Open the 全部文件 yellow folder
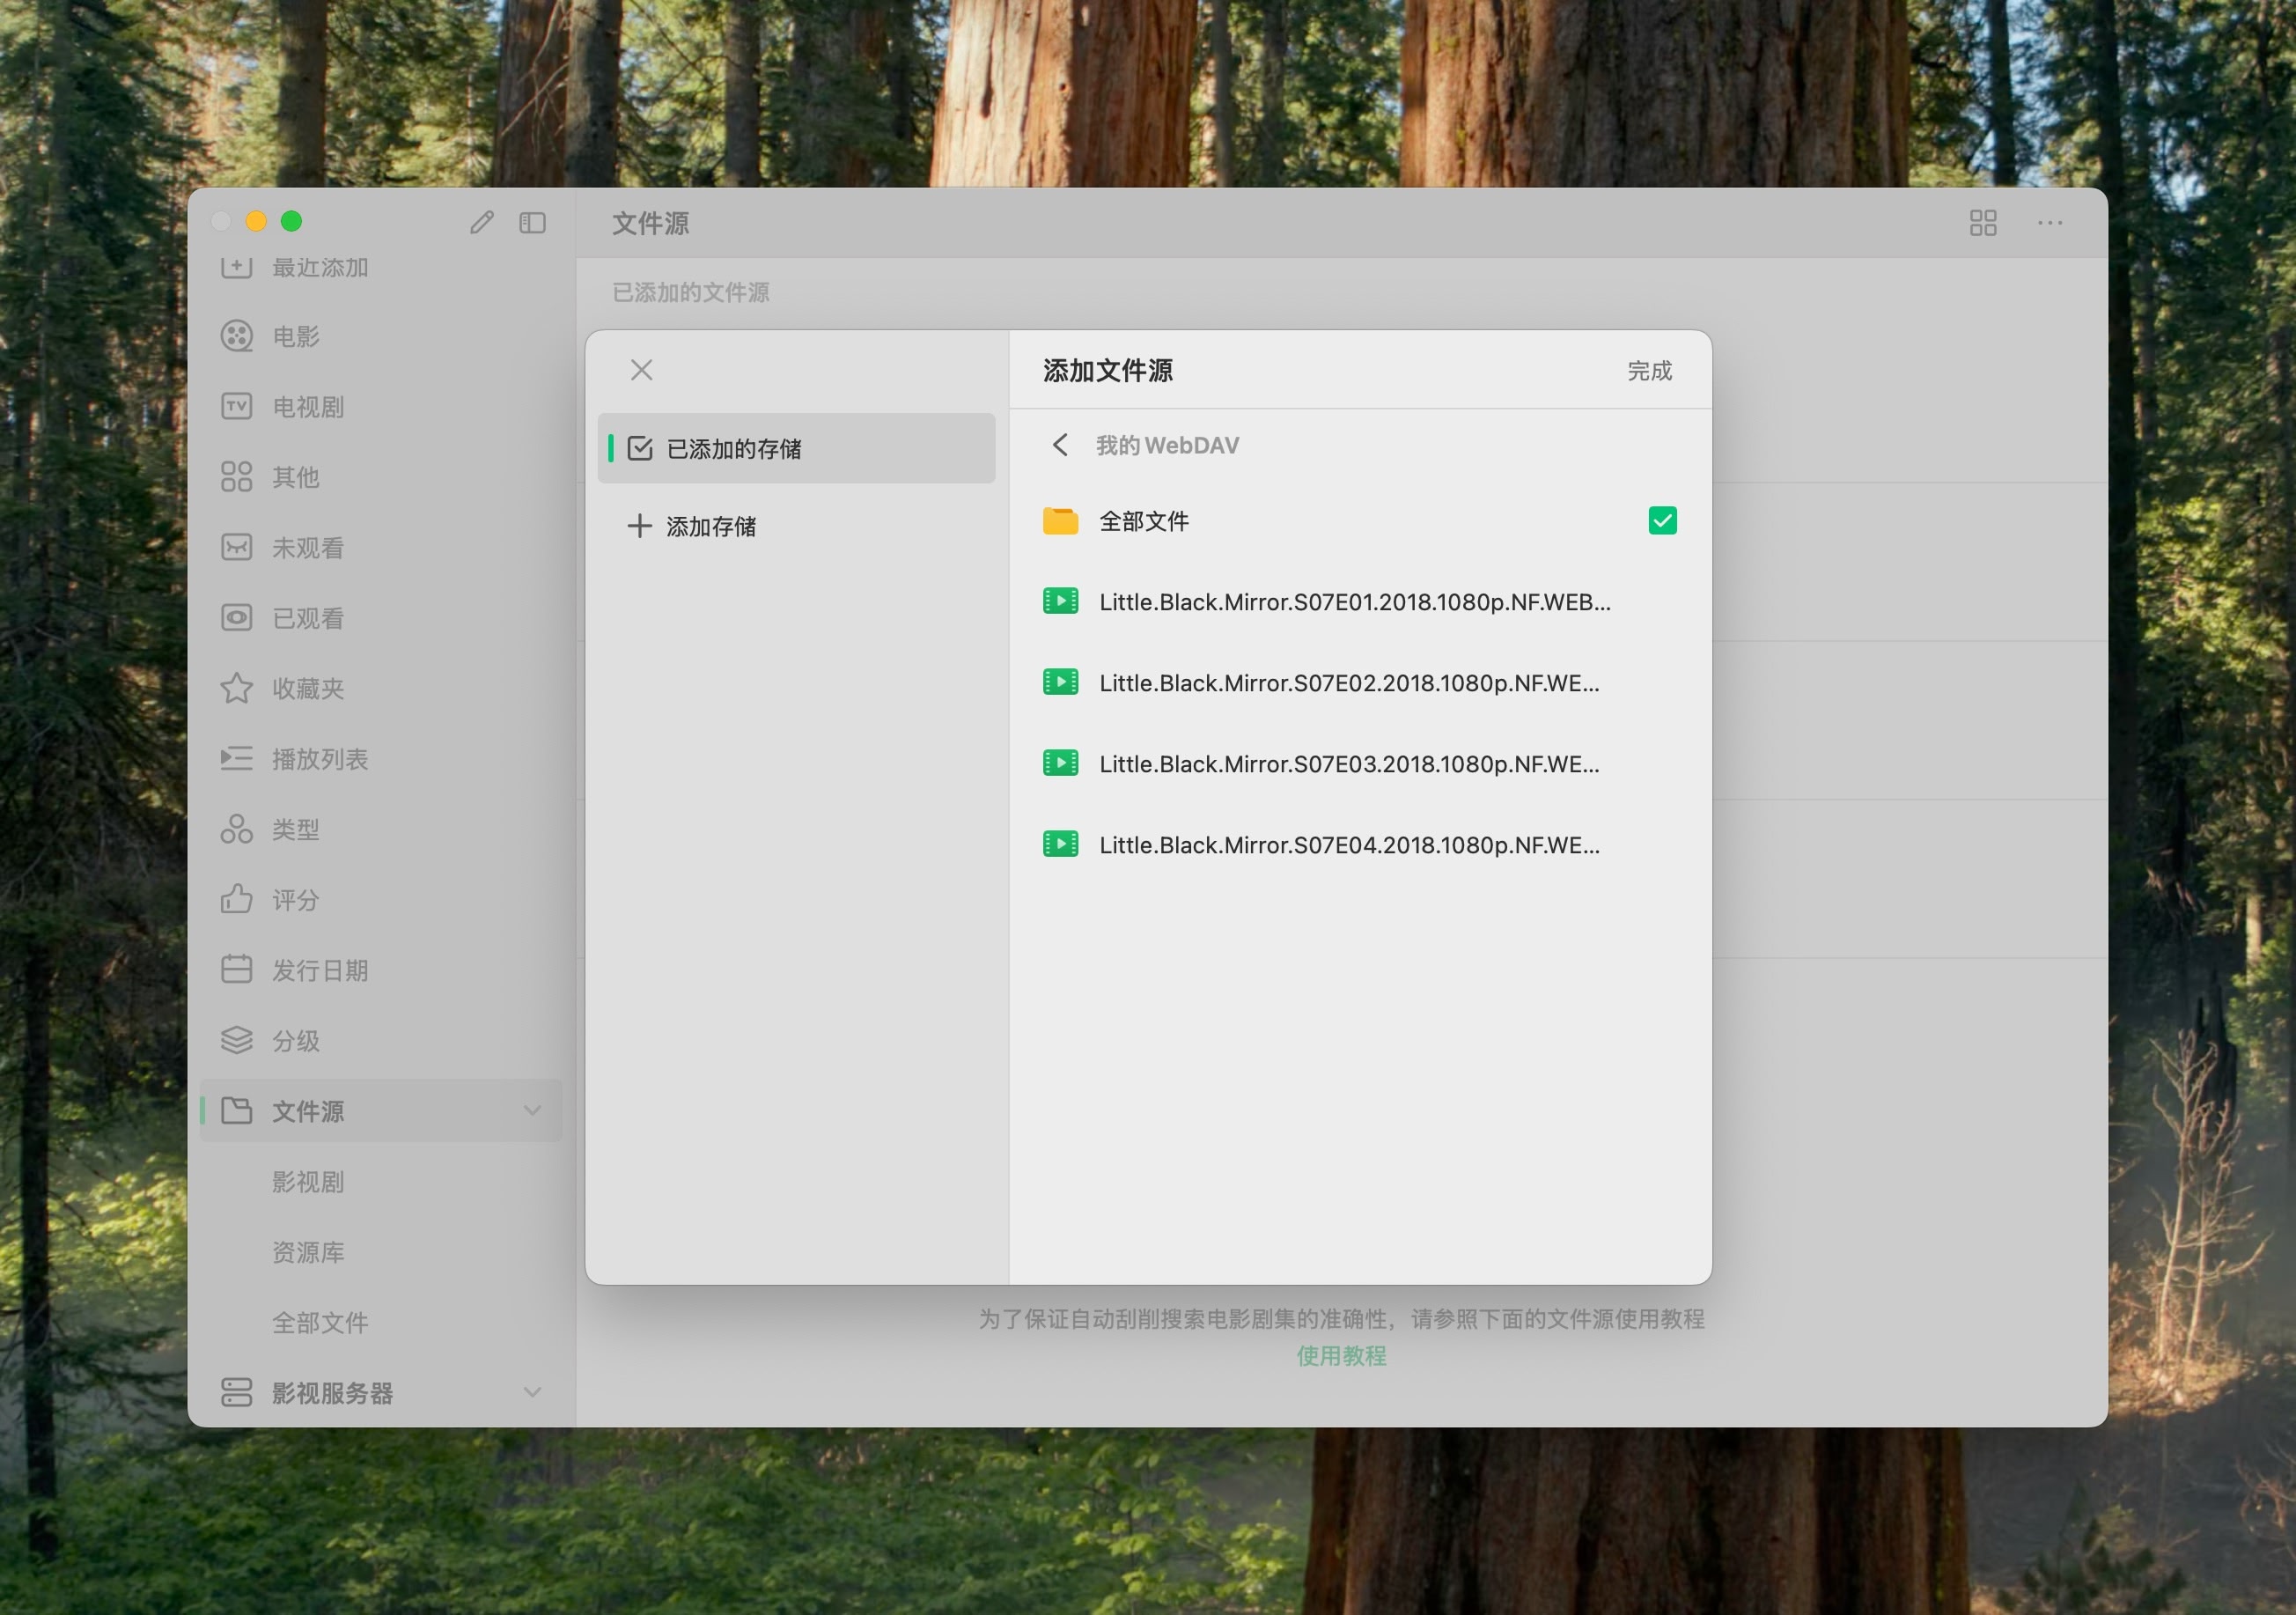Image resolution: width=2296 pixels, height=1615 pixels. [x=1060, y=521]
